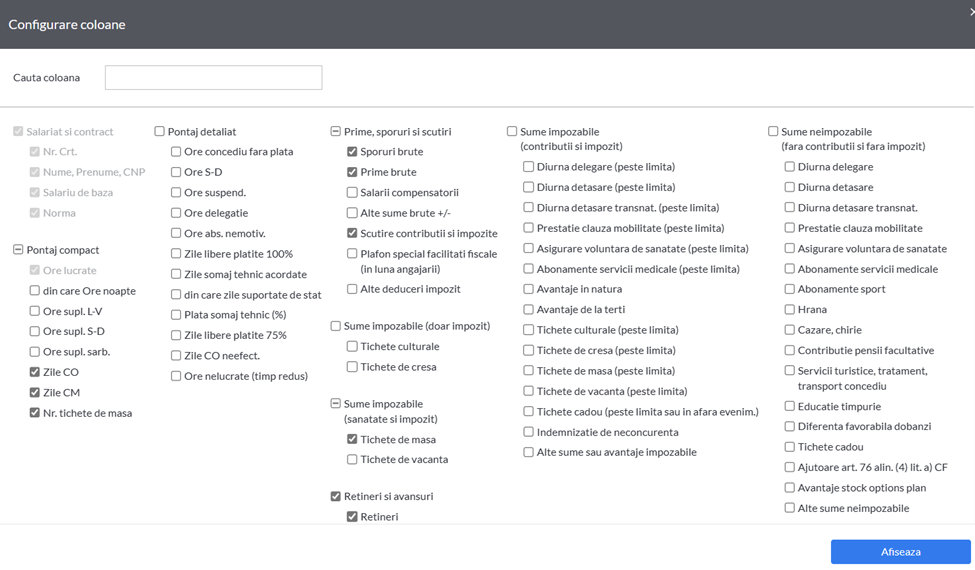Screen dimensions: 975x570
Task: Uncheck Zile CM column
Action: pos(35,392)
